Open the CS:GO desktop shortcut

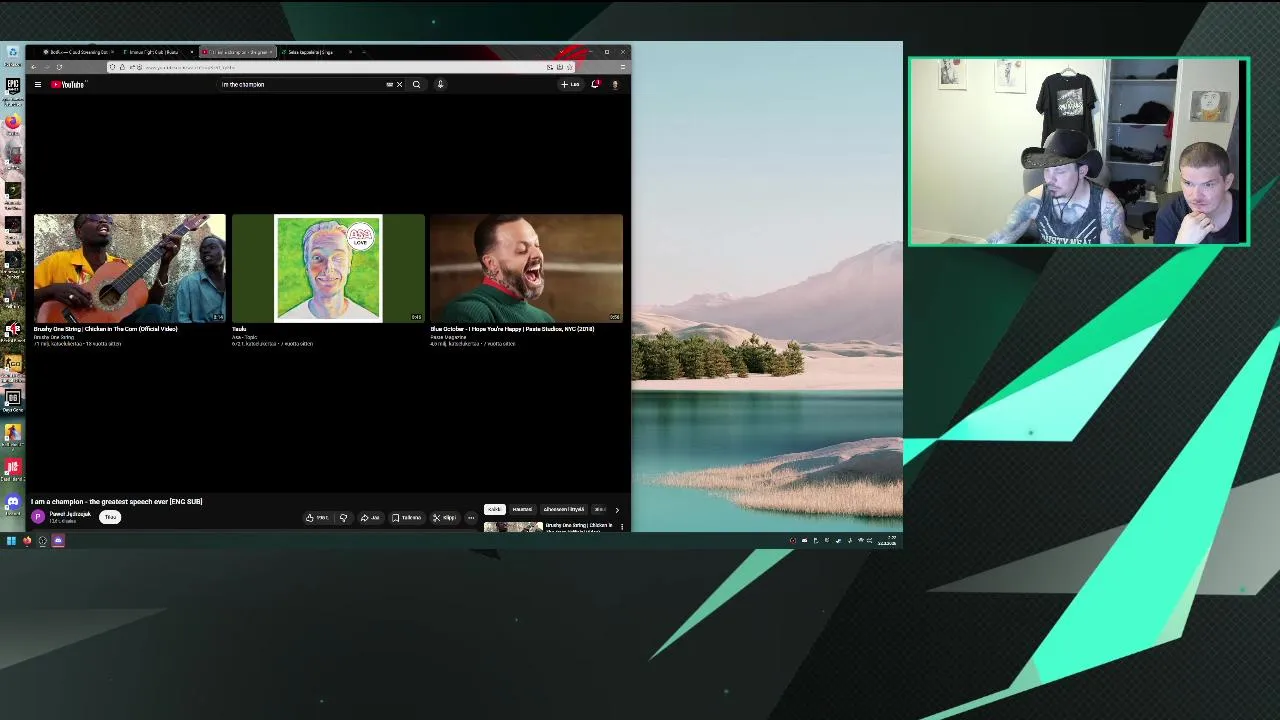pos(12,365)
